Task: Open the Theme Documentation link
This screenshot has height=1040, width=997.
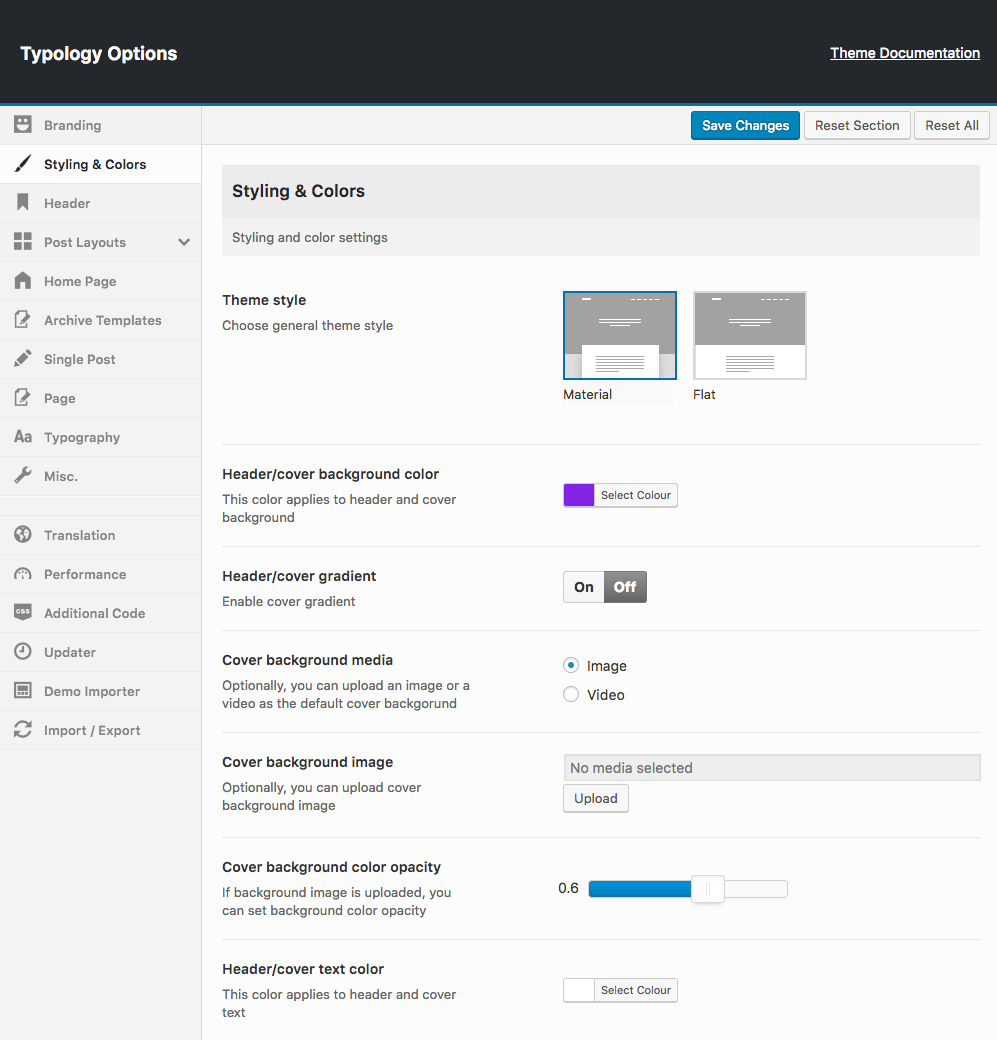Action: (904, 53)
